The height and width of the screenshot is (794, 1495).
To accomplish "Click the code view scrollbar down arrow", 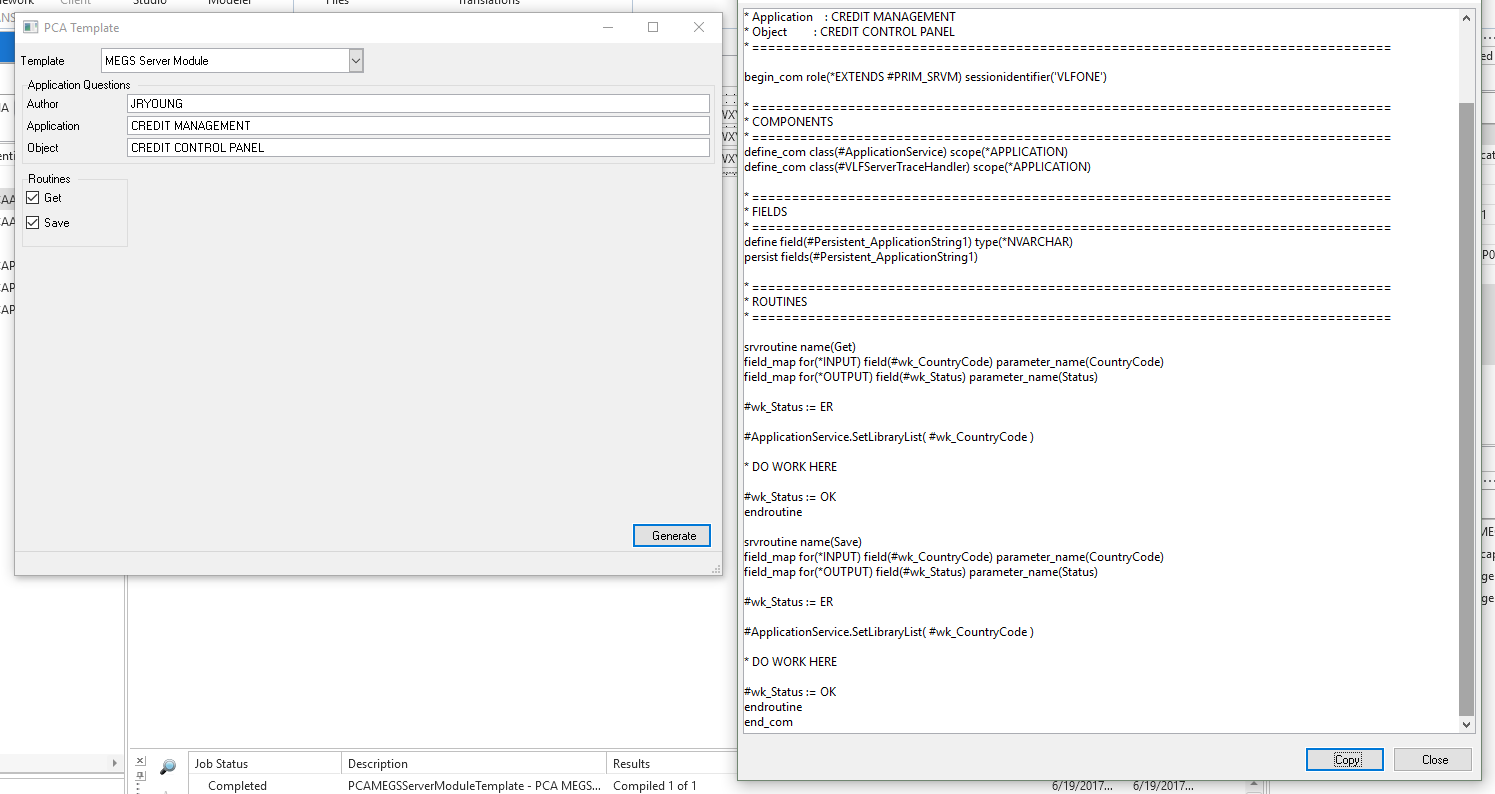I will pos(1467,725).
